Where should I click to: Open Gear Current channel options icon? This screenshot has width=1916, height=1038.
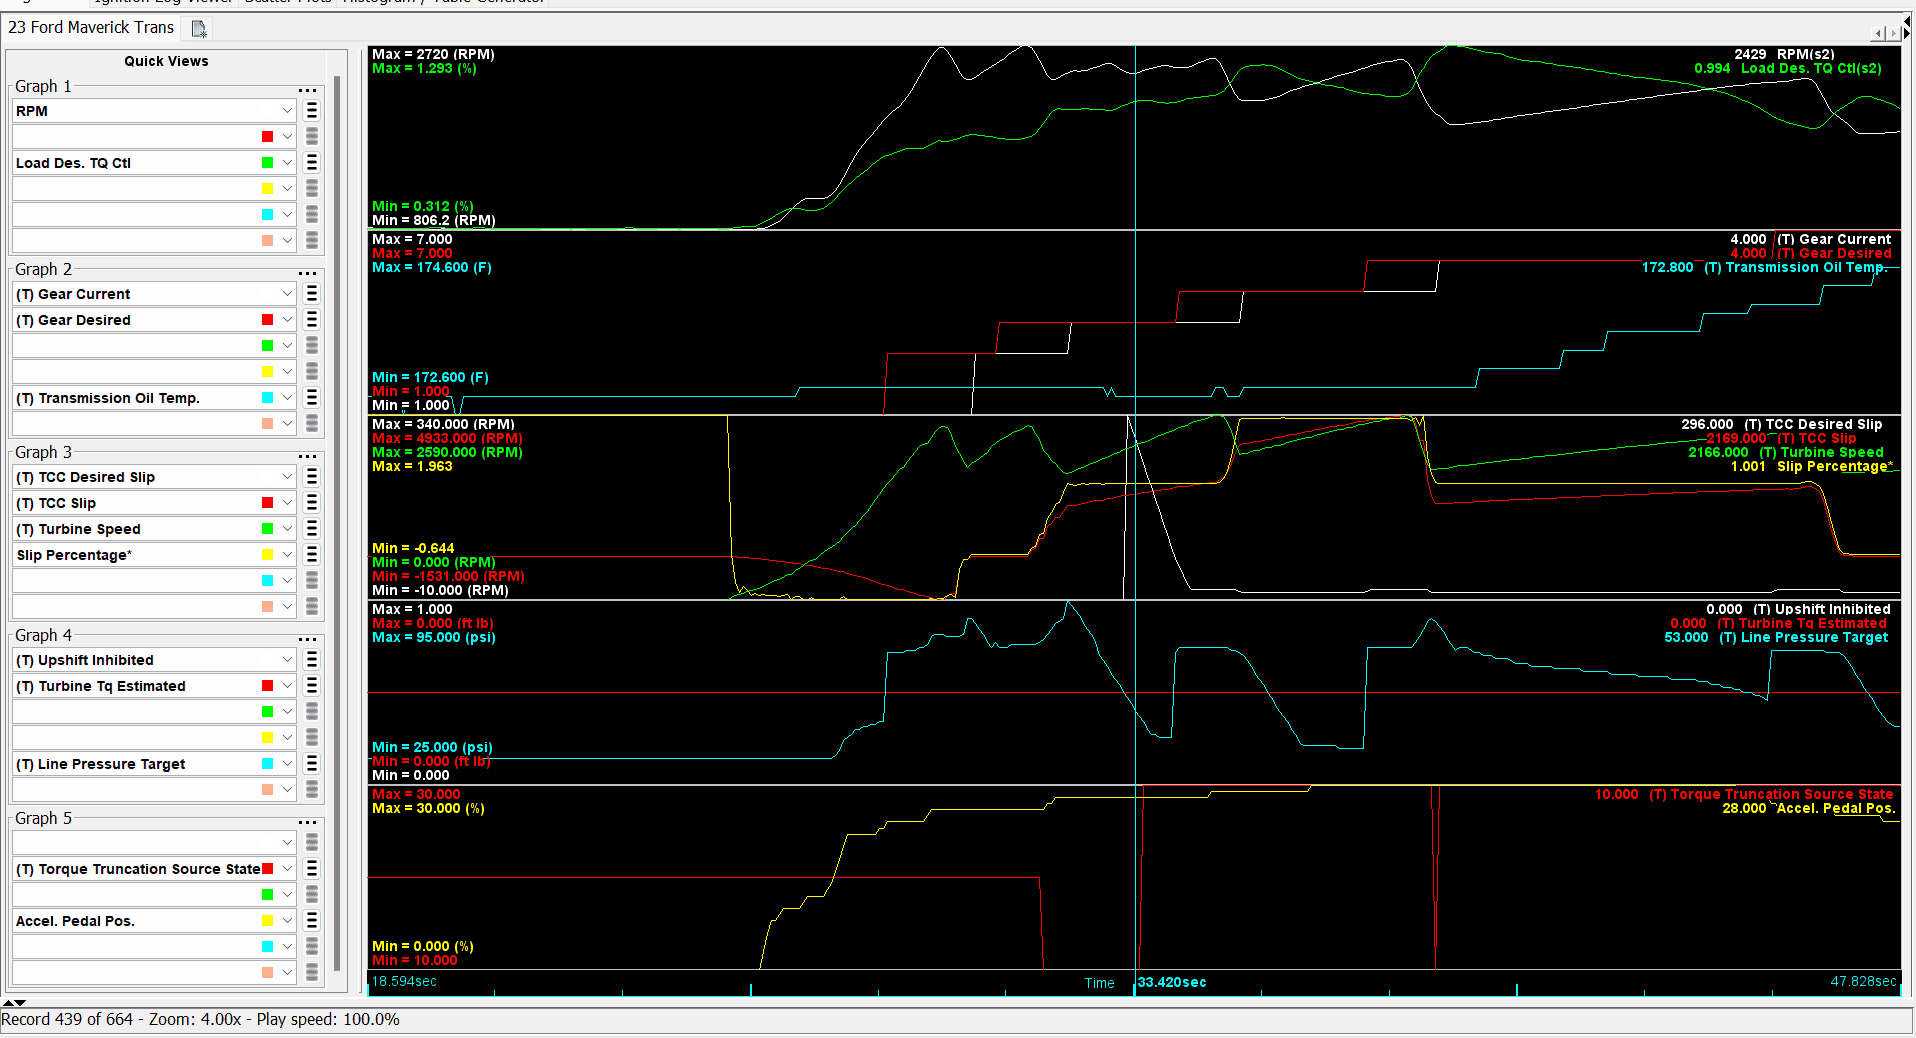tap(312, 294)
